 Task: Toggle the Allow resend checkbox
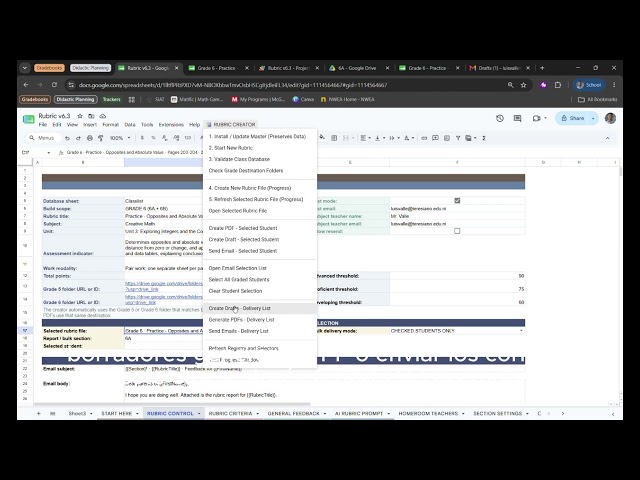457,231
